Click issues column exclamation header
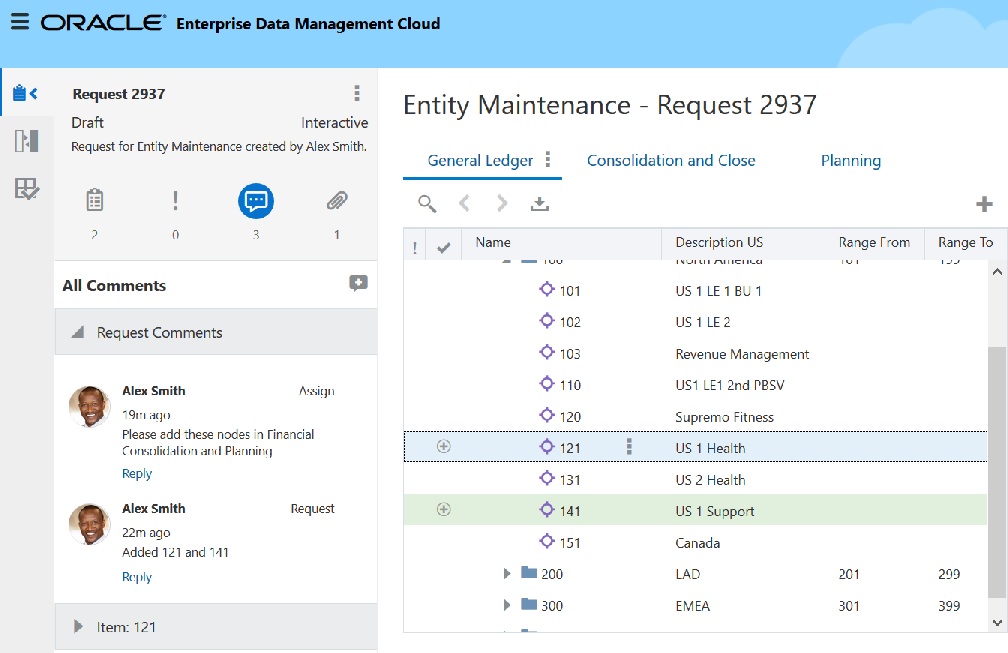The image size is (1008, 653). click(415, 247)
